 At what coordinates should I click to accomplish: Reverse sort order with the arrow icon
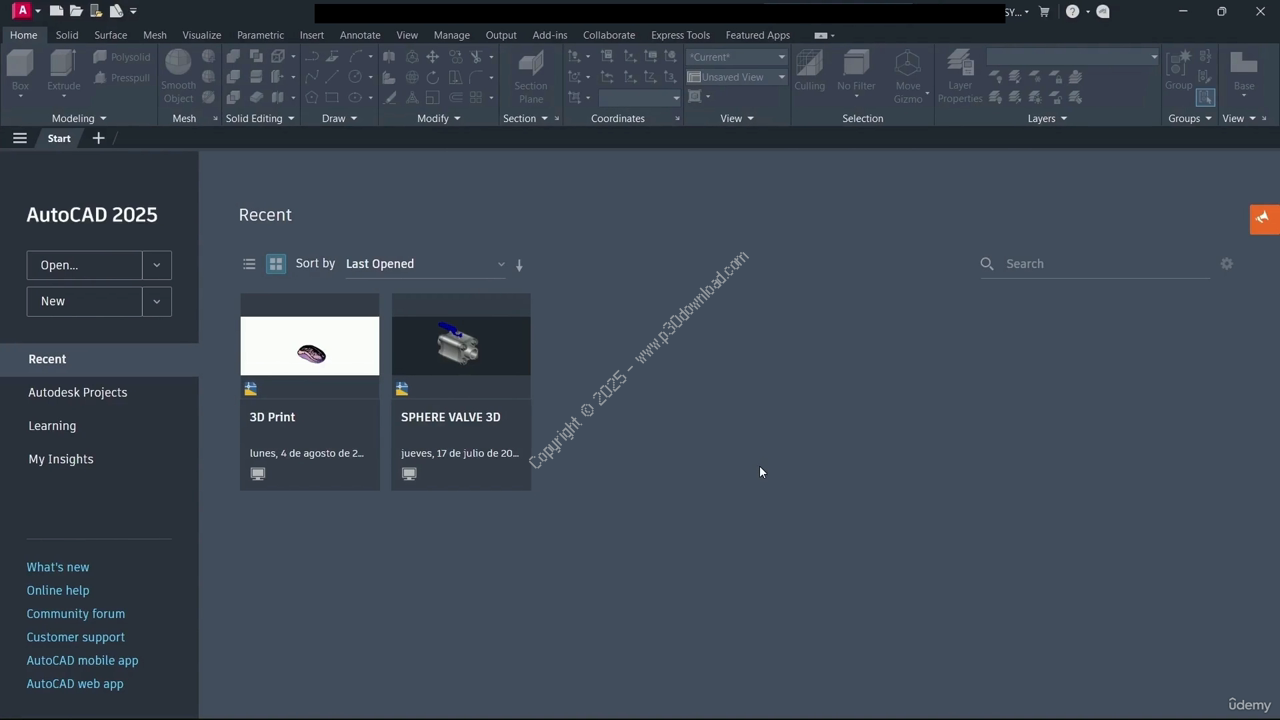[519, 265]
